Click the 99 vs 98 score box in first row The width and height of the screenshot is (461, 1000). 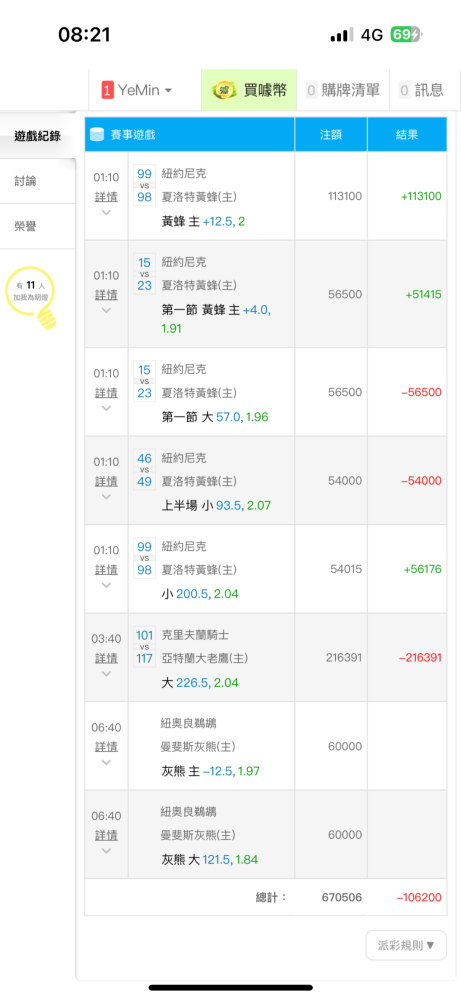(x=145, y=186)
